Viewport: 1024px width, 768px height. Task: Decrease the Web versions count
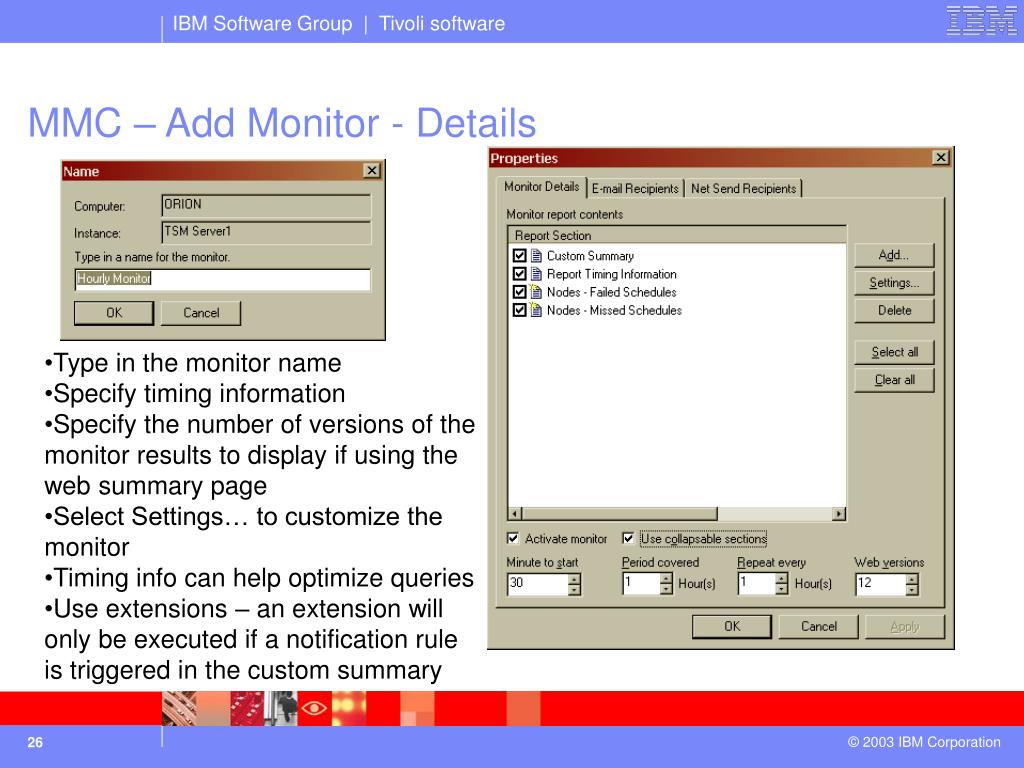912,590
